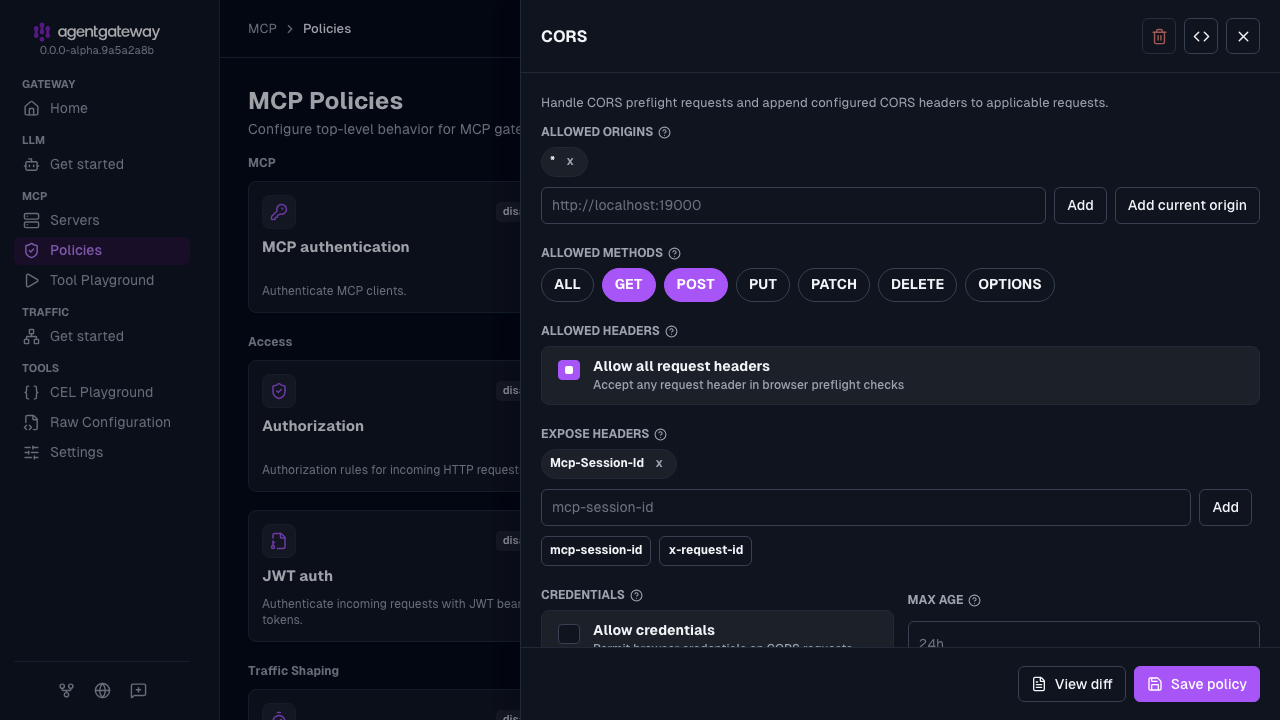This screenshot has height=720, width=1280.
Task: Open the CEL Playground
Action: pos(102,392)
